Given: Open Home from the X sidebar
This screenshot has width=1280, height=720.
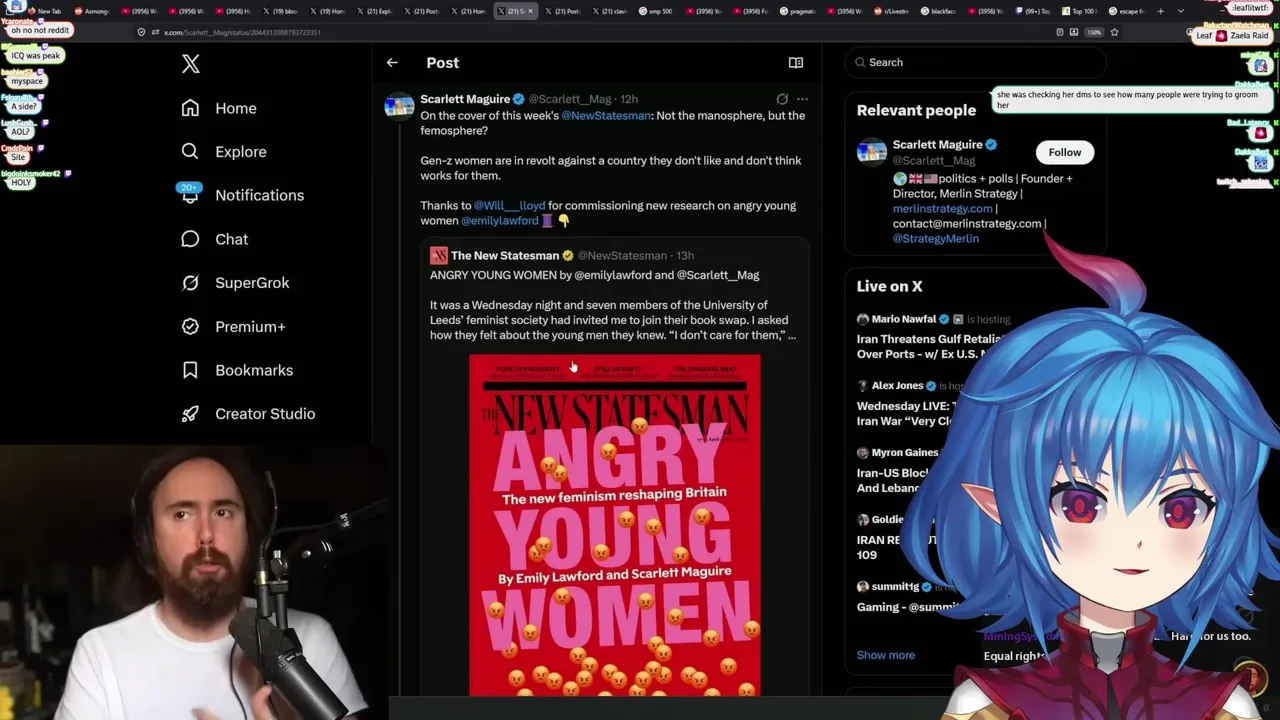Looking at the screenshot, I should [x=219, y=108].
